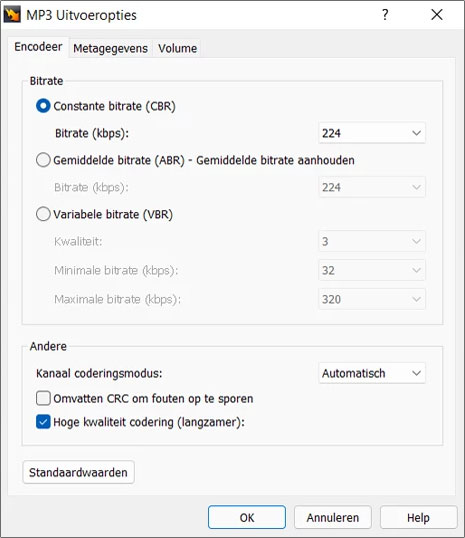Viewport: 465px width, 538px height.
Task: Select Gemiddelde bitrate (ABR) radio button
Action: click(x=43, y=160)
